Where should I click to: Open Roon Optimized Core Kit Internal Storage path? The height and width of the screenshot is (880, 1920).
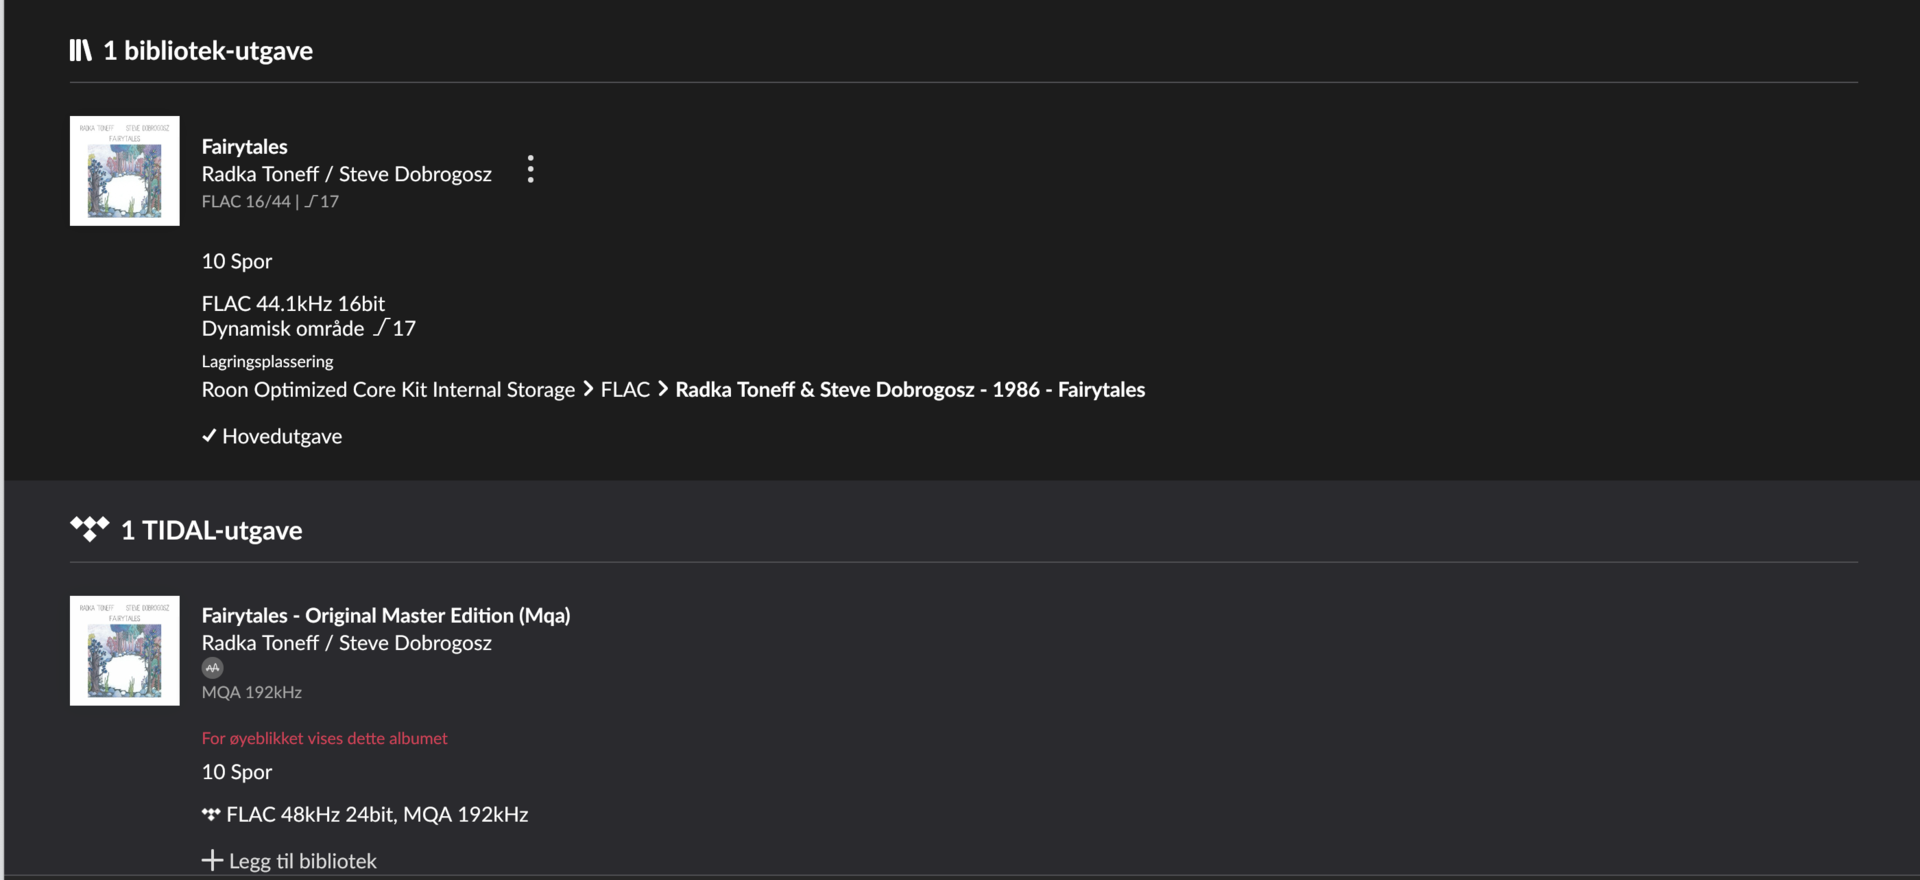388,389
